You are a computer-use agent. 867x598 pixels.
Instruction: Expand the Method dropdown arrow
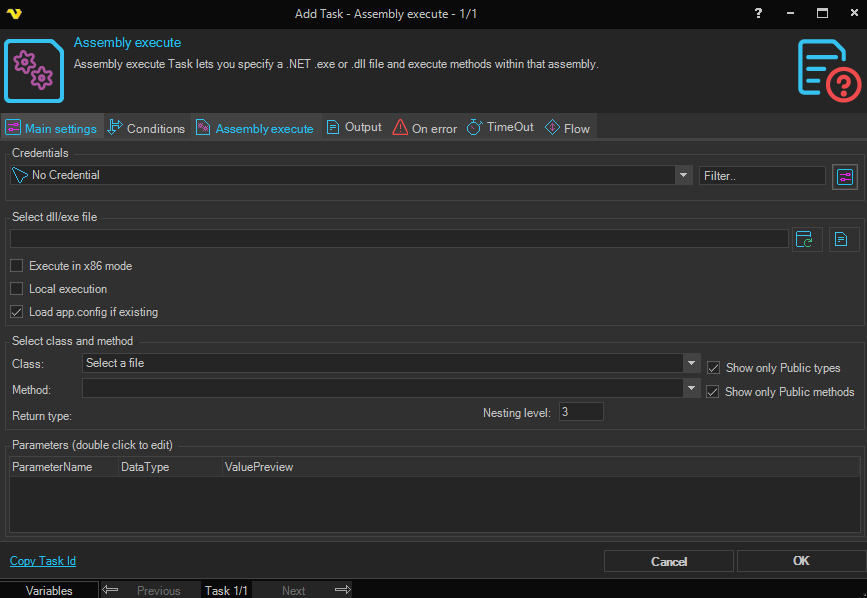click(x=691, y=387)
